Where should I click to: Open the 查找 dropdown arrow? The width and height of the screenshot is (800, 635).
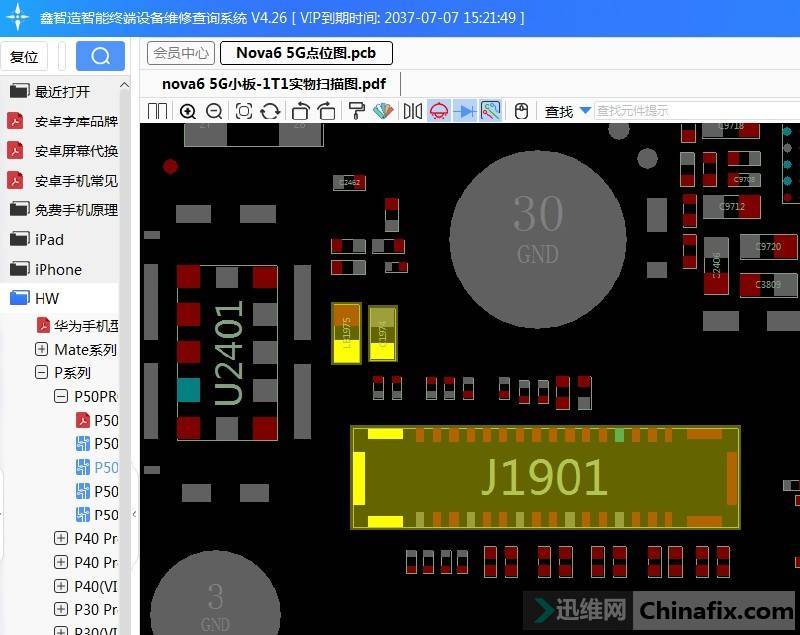(x=585, y=111)
